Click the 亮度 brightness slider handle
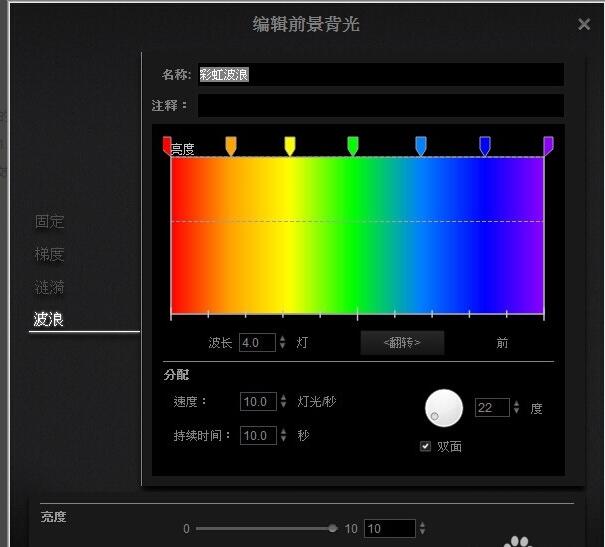 [x=333, y=528]
